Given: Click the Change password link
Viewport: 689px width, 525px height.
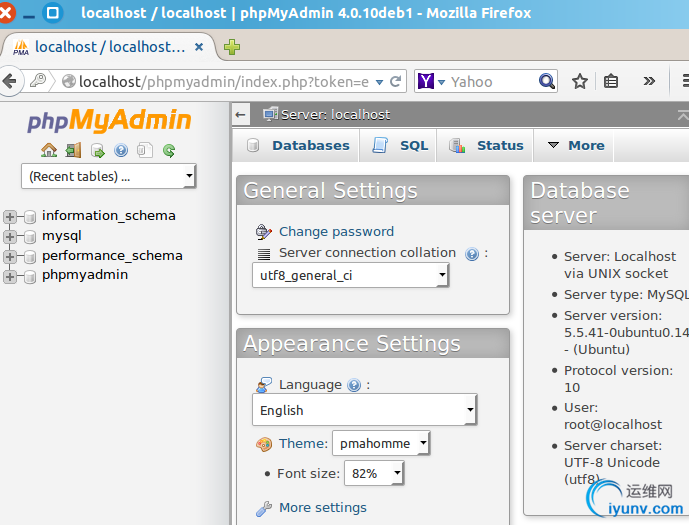Looking at the screenshot, I should (337, 232).
